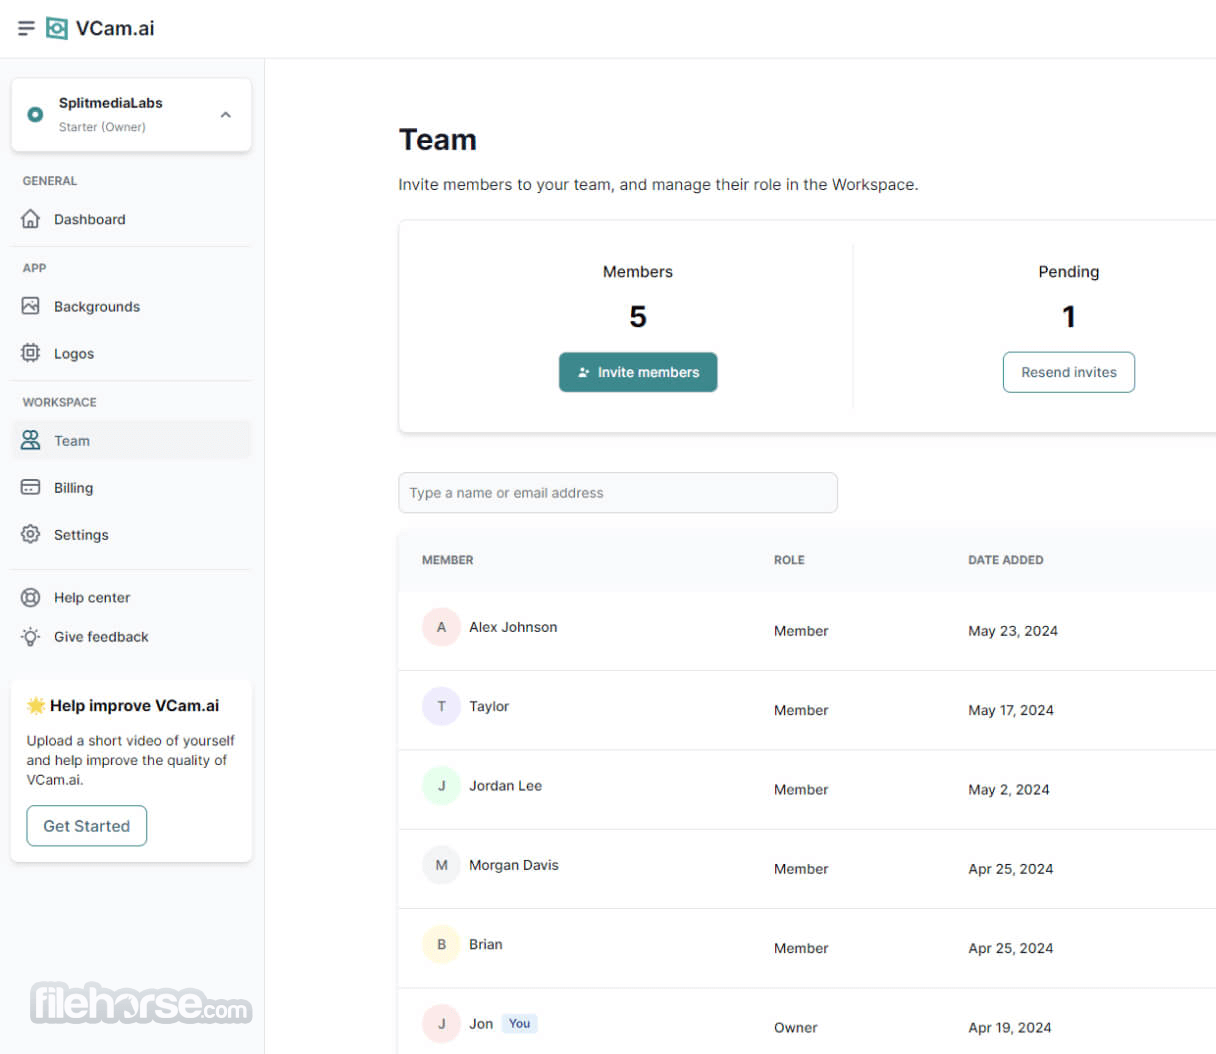Go to Backgrounds section
The width and height of the screenshot is (1216, 1054).
pyautogui.click(x=131, y=306)
